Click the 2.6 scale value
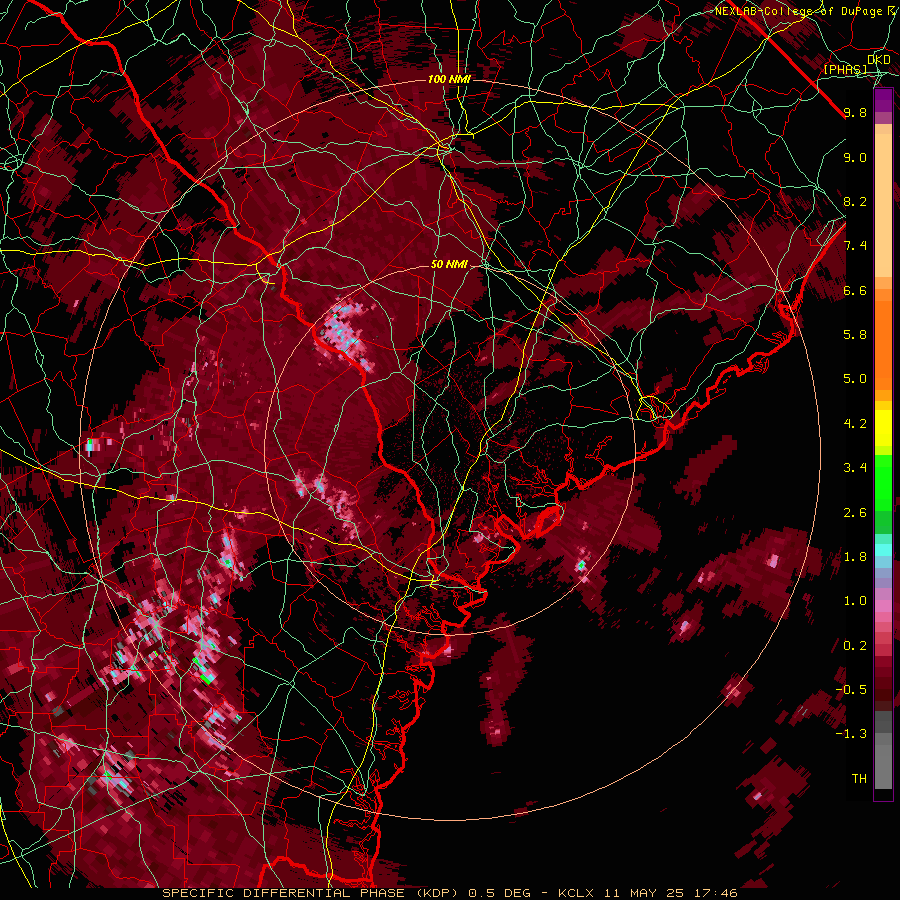This screenshot has width=900, height=900. pyautogui.click(x=855, y=513)
